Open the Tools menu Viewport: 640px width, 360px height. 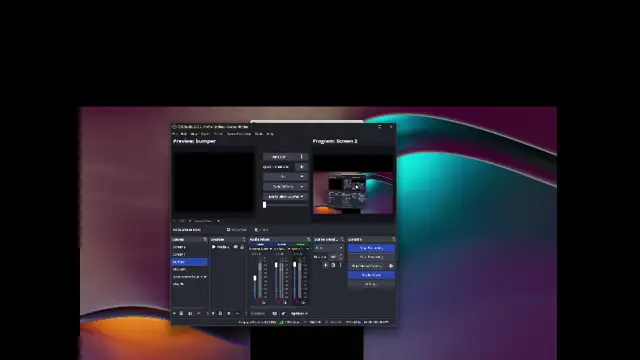click(259, 134)
